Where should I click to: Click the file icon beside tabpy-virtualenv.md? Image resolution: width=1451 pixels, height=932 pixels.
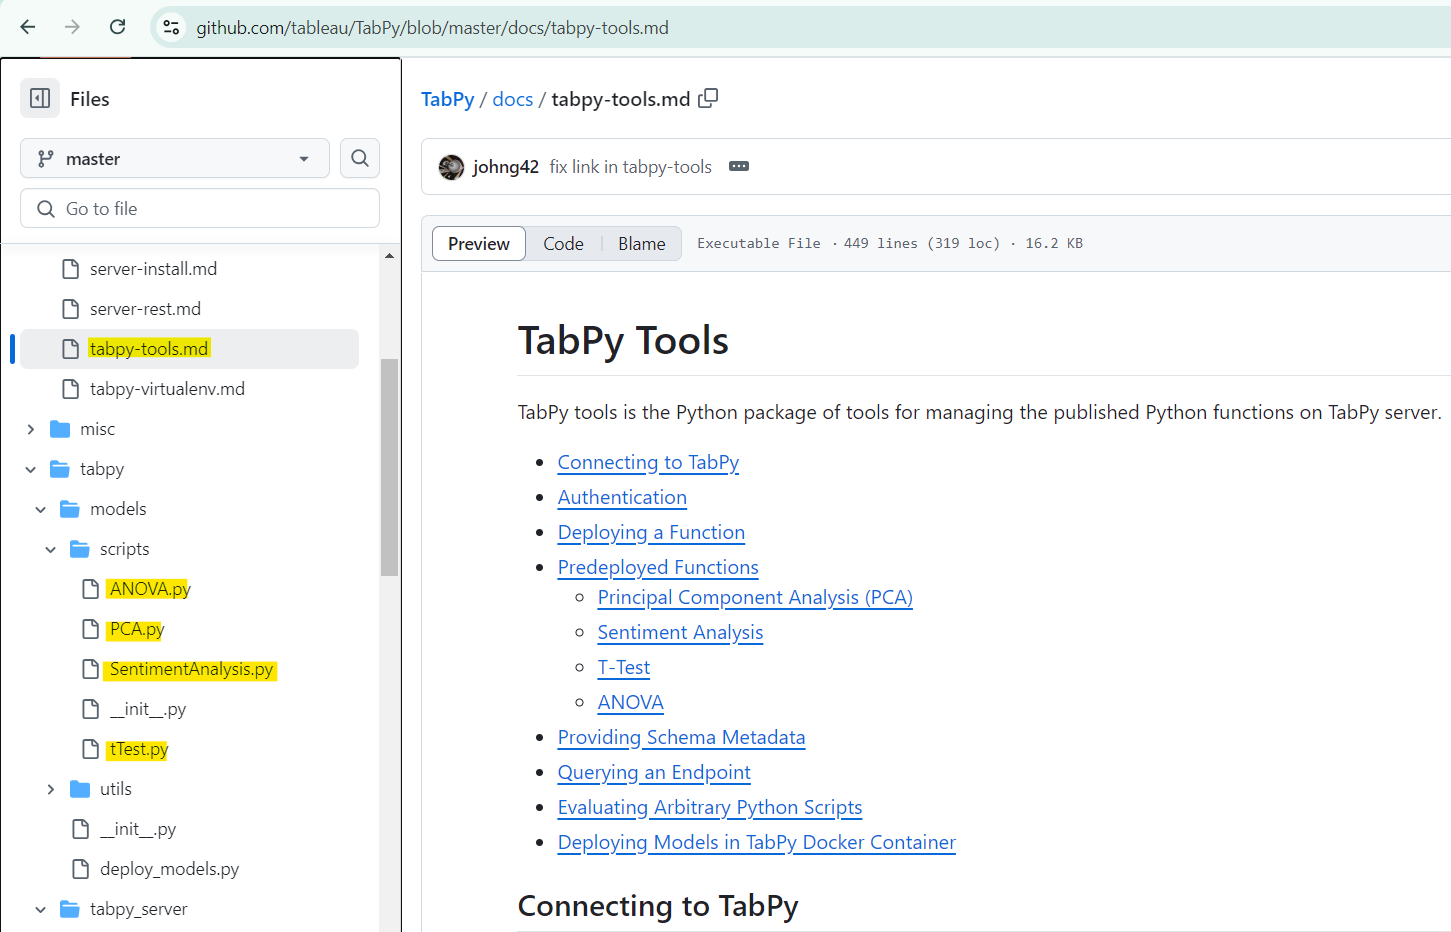(70, 389)
